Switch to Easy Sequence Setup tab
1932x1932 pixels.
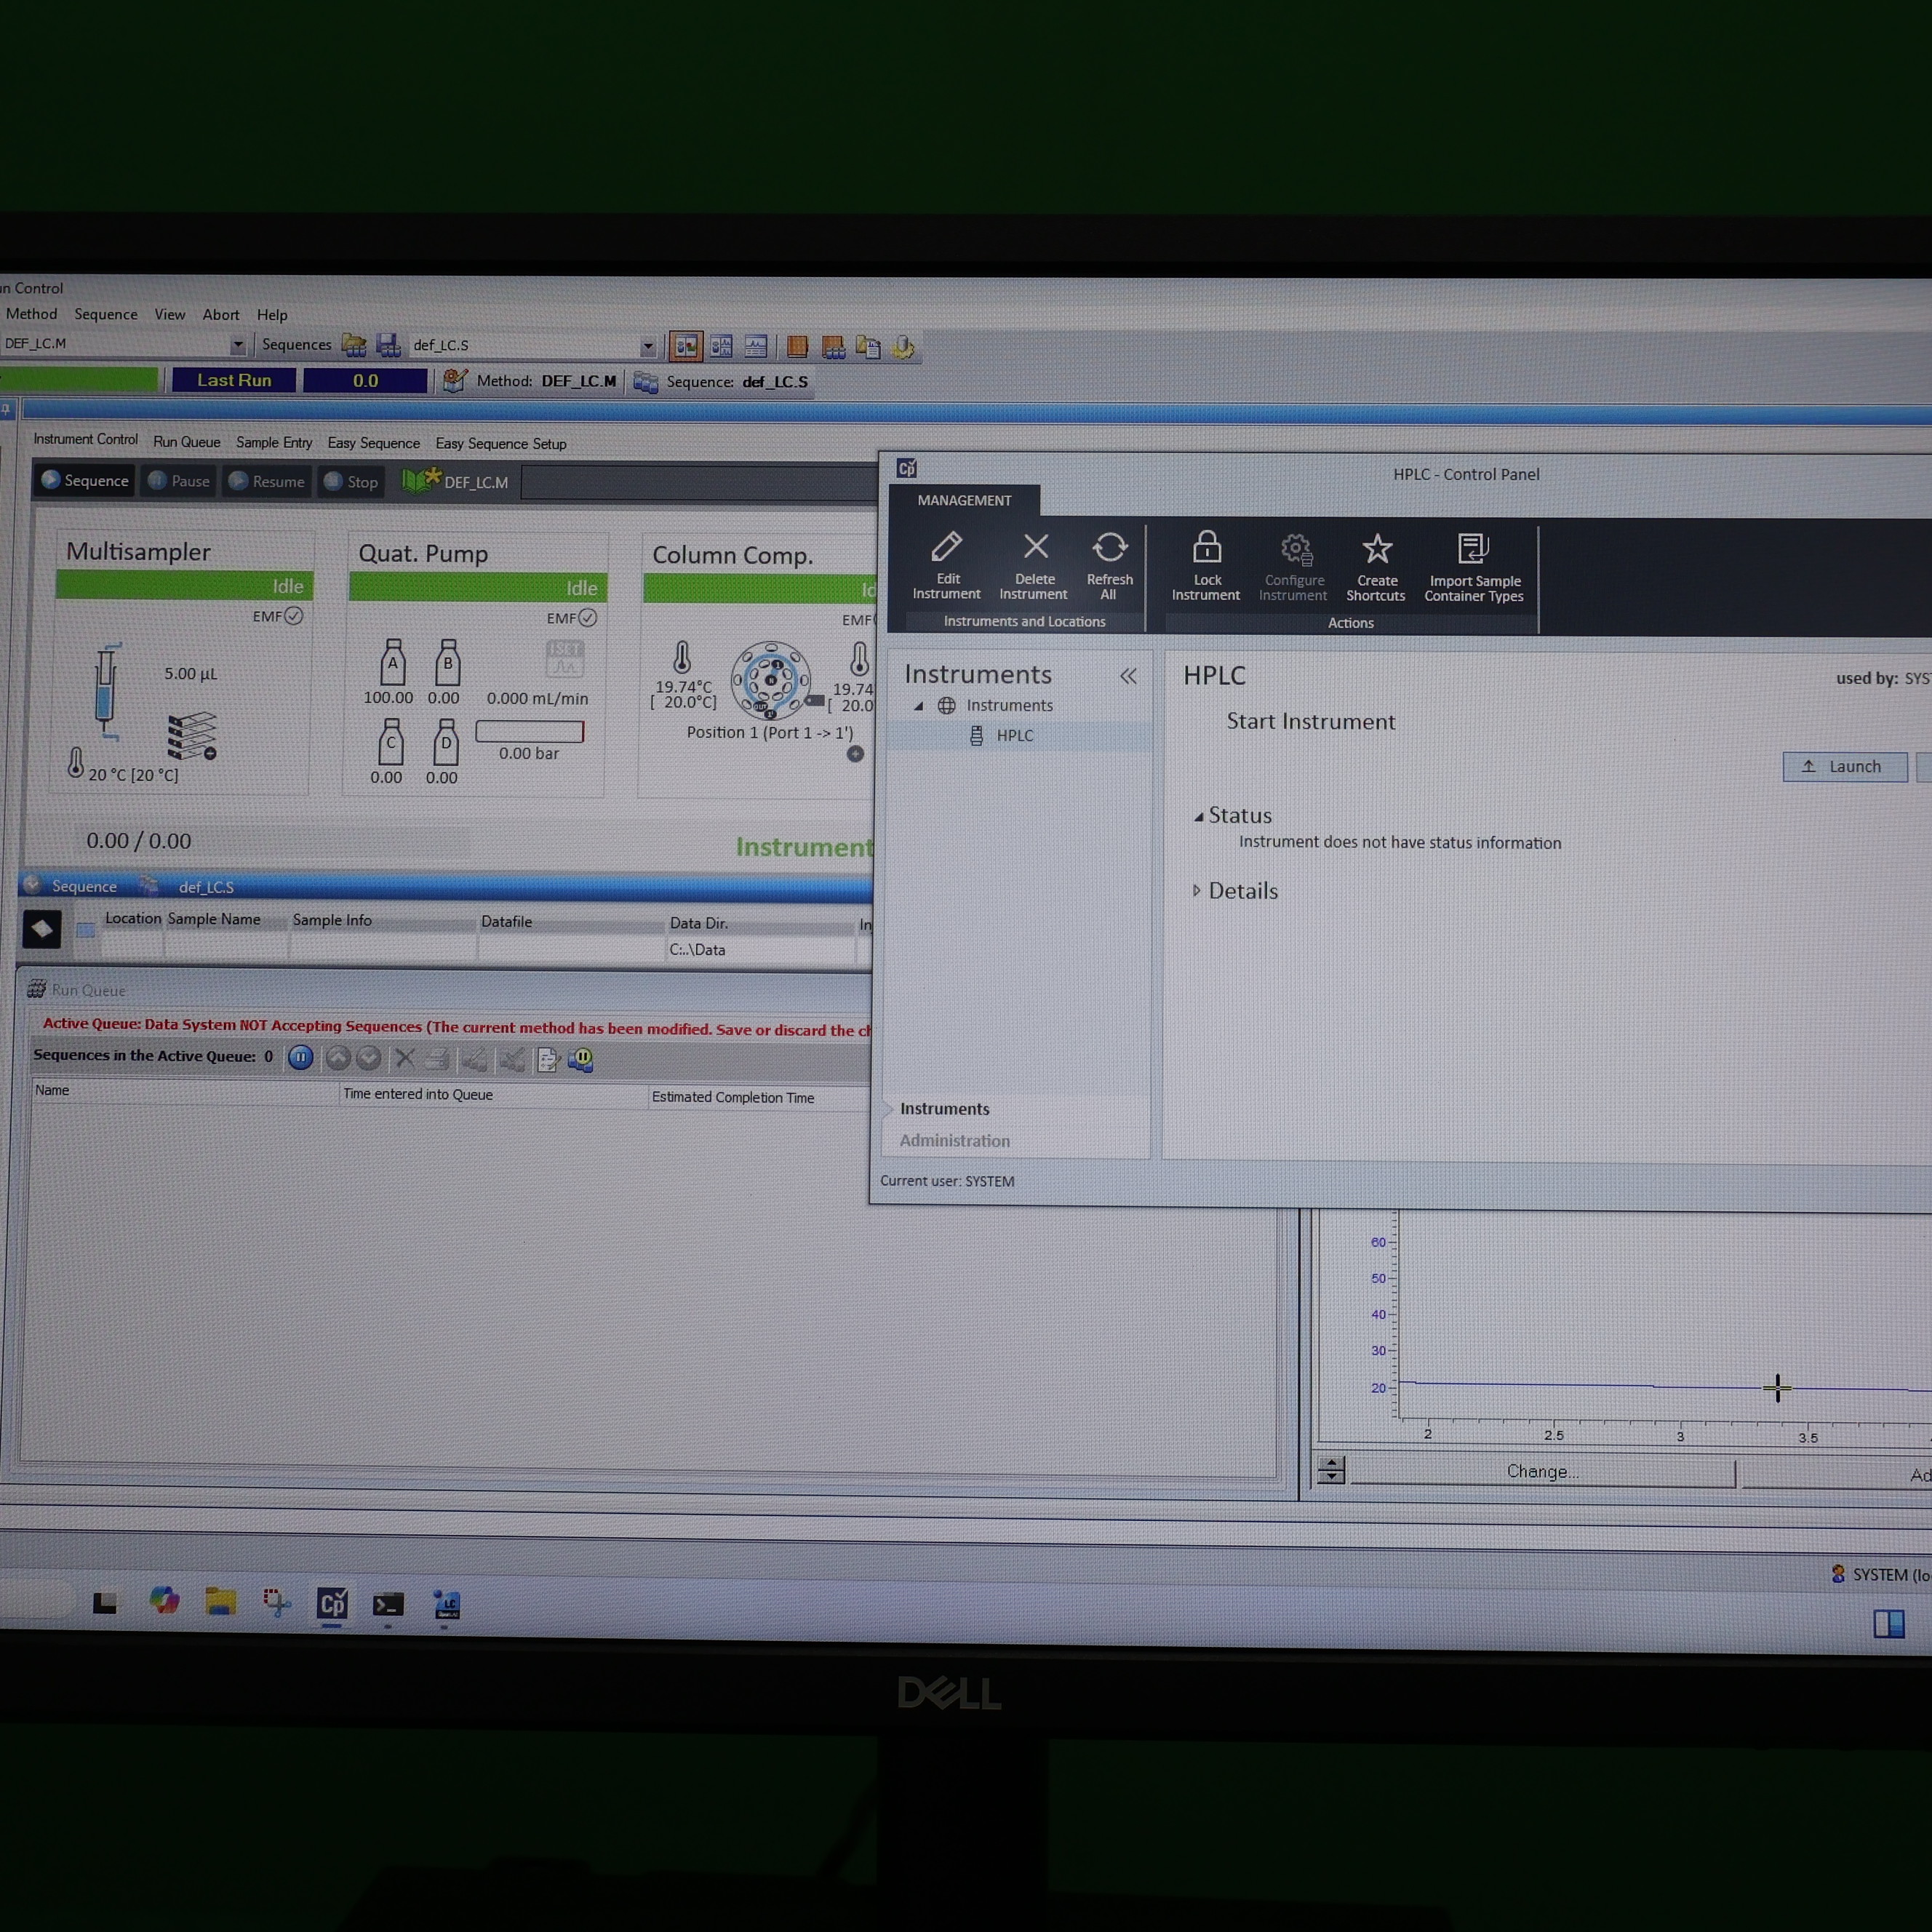[501, 444]
